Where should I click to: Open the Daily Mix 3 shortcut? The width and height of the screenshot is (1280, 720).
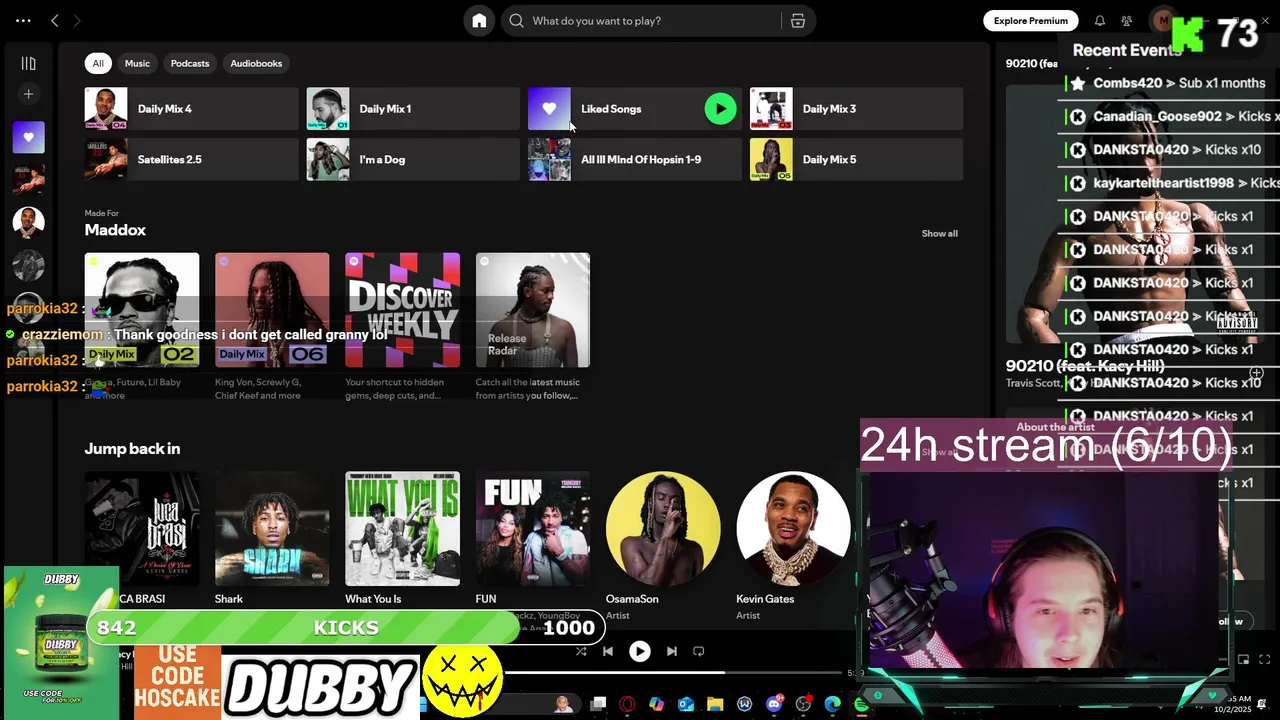pyautogui.click(x=856, y=109)
